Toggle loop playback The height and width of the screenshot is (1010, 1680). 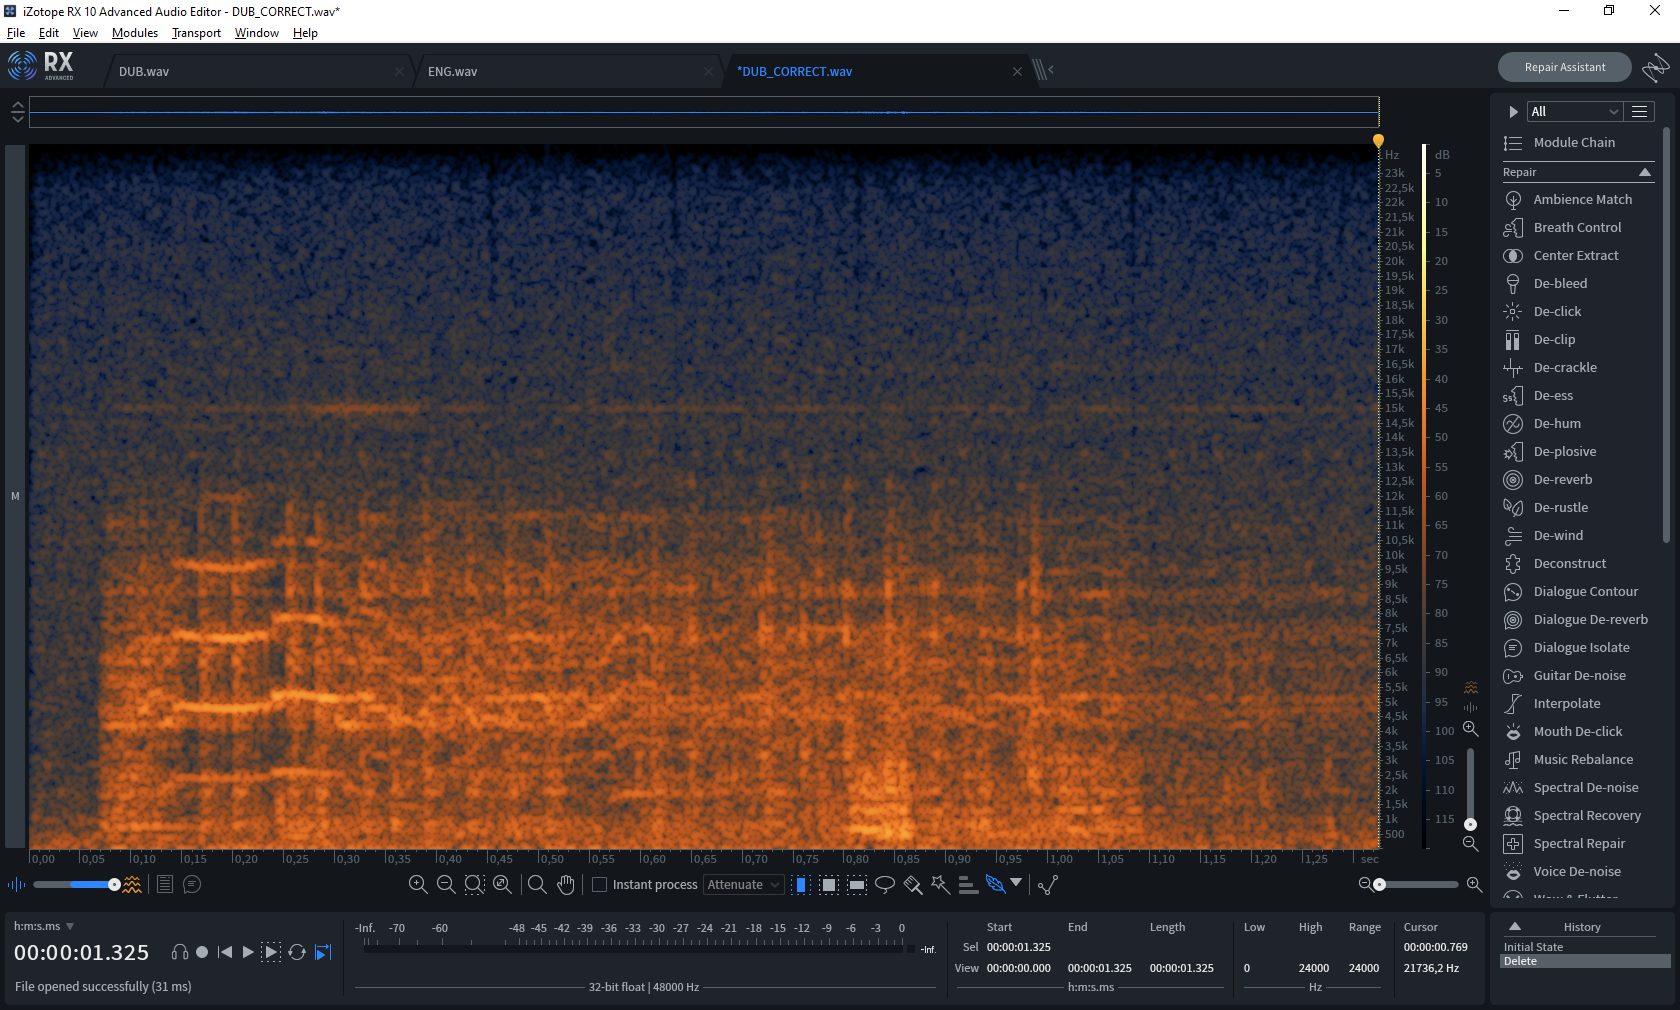(297, 952)
